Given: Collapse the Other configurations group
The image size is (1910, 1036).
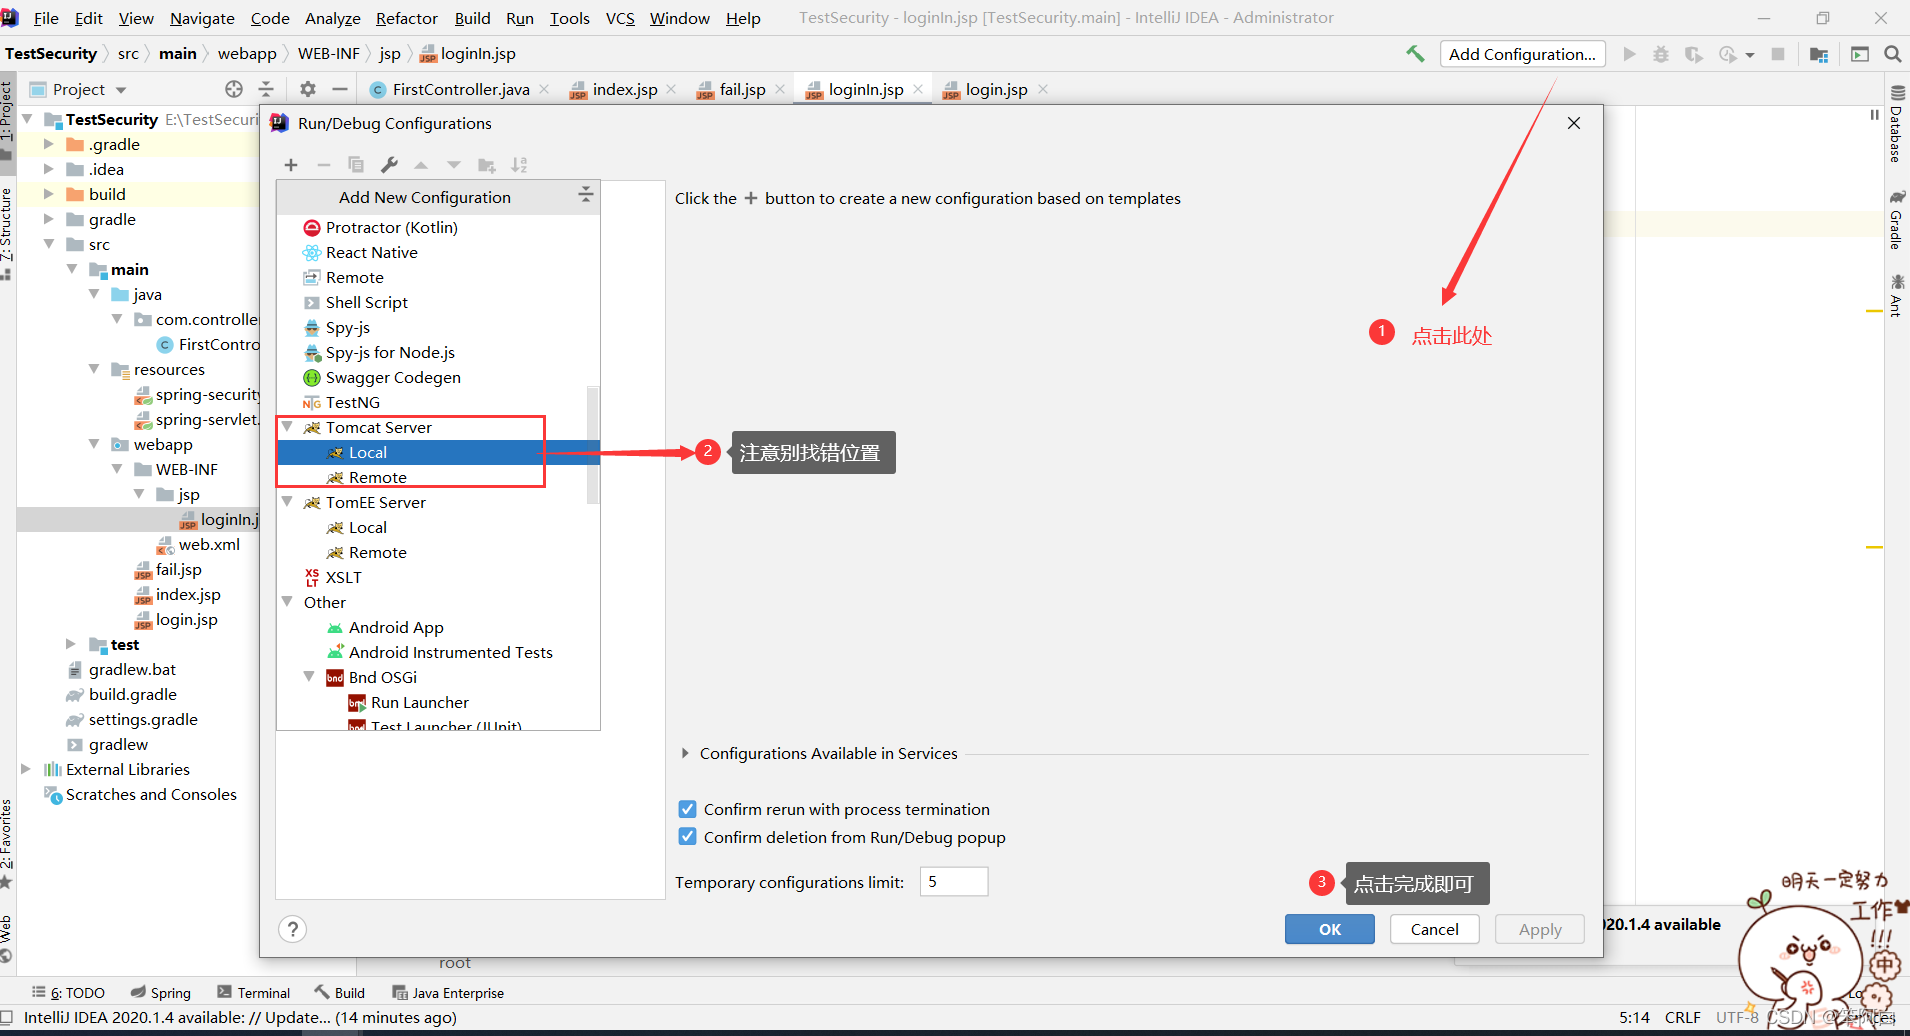Looking at the screenshot, I should pyautogui.click(x=287, y=602).
